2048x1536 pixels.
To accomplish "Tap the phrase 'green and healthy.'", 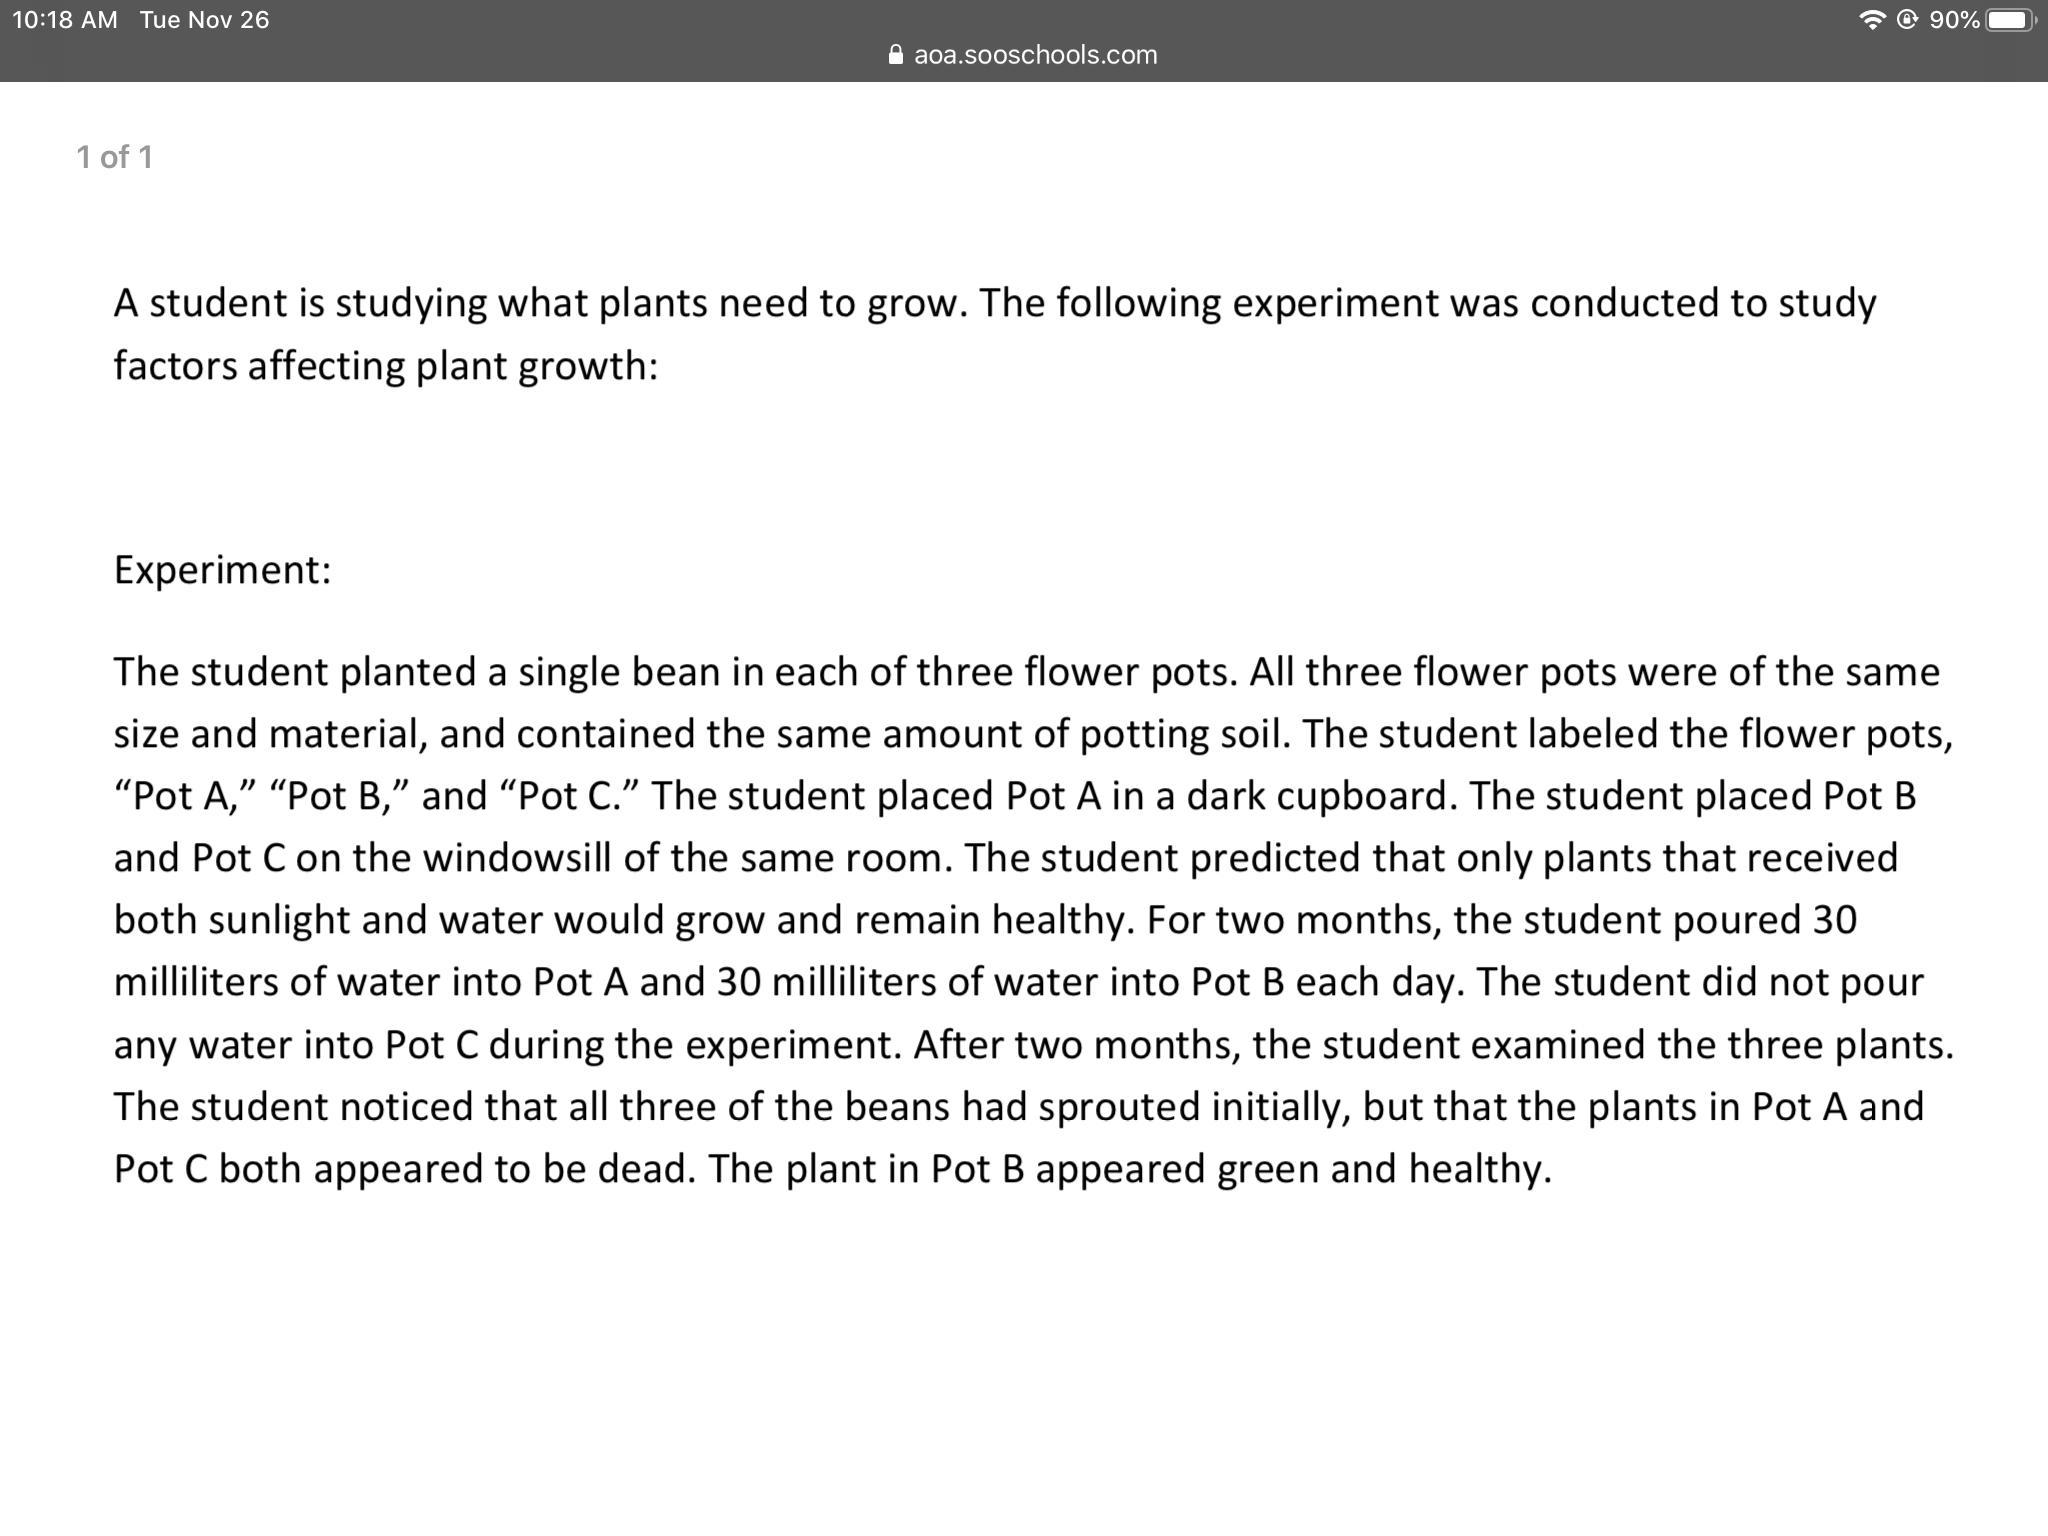I will pos(1384,1168).
